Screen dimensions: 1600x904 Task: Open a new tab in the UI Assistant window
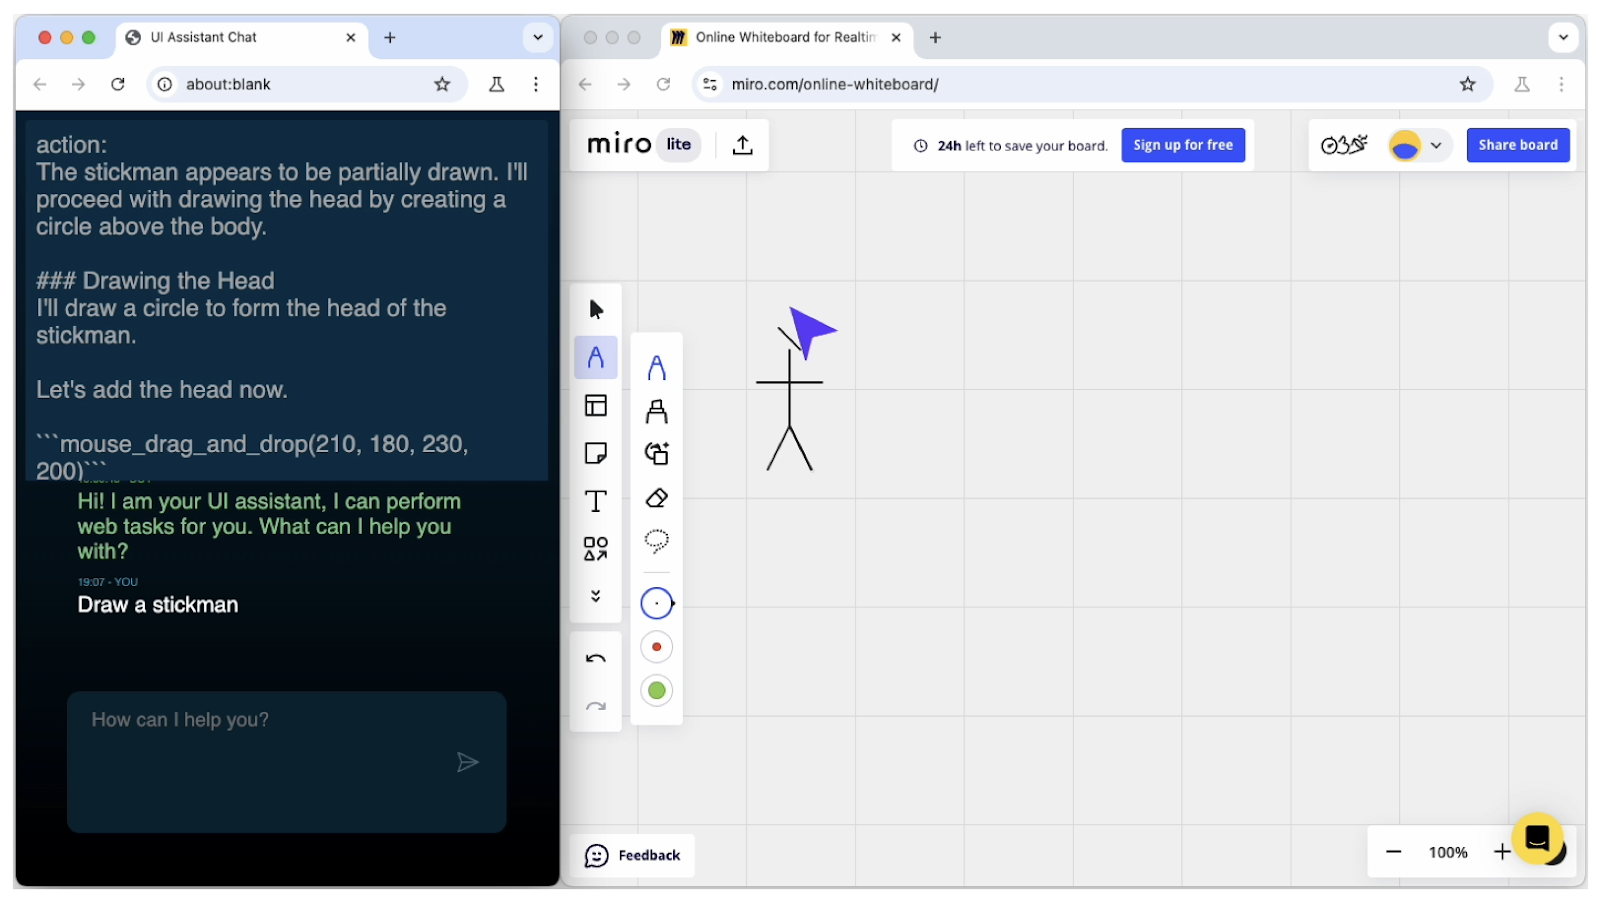point(390,38)
